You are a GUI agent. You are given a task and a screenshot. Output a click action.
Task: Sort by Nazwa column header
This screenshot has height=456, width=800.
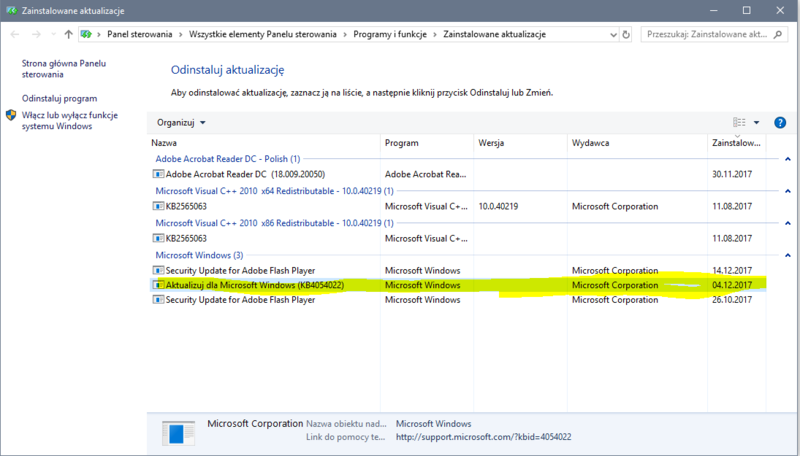pos(264,143)
